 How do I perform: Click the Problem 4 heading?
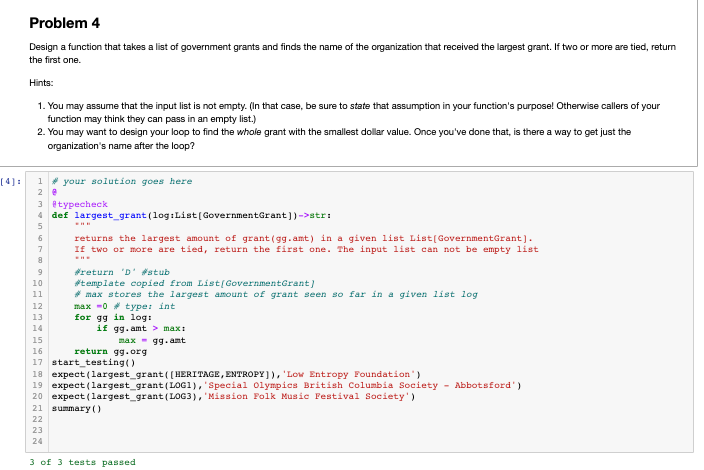click(x=64, y=23)
